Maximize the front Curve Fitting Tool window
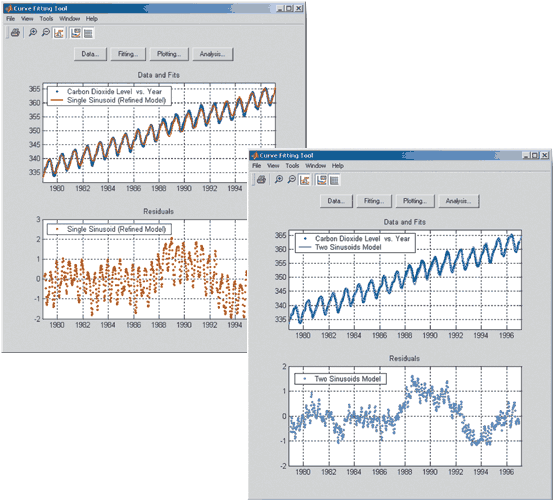Viewport: 554px width, 500px height. click(535, 155)
